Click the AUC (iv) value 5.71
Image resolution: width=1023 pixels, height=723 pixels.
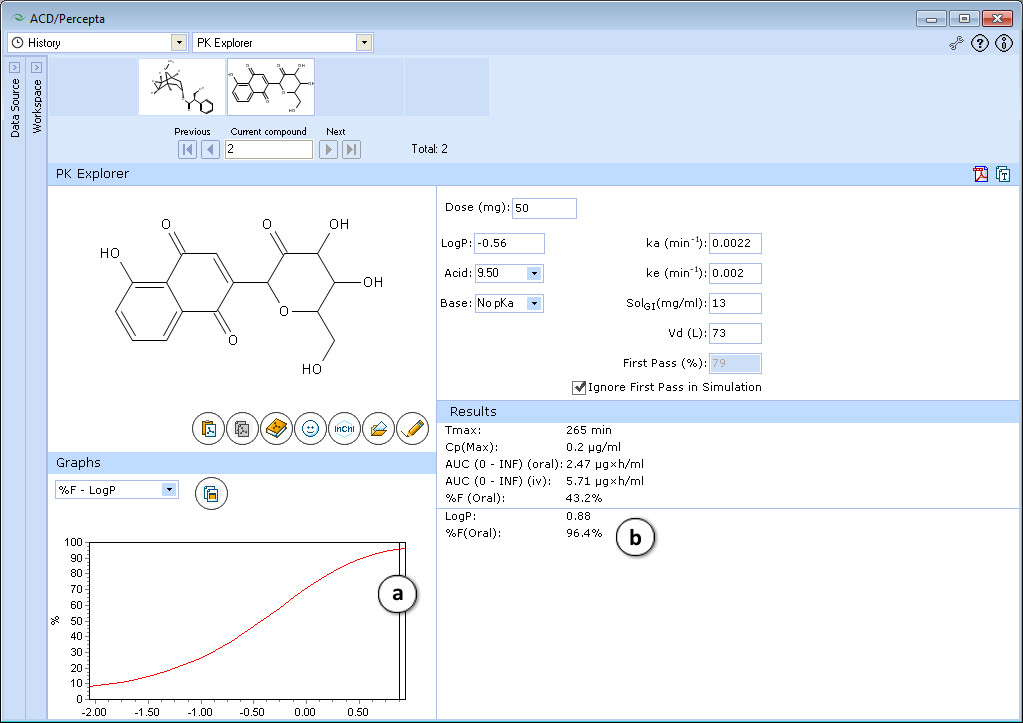605,481
